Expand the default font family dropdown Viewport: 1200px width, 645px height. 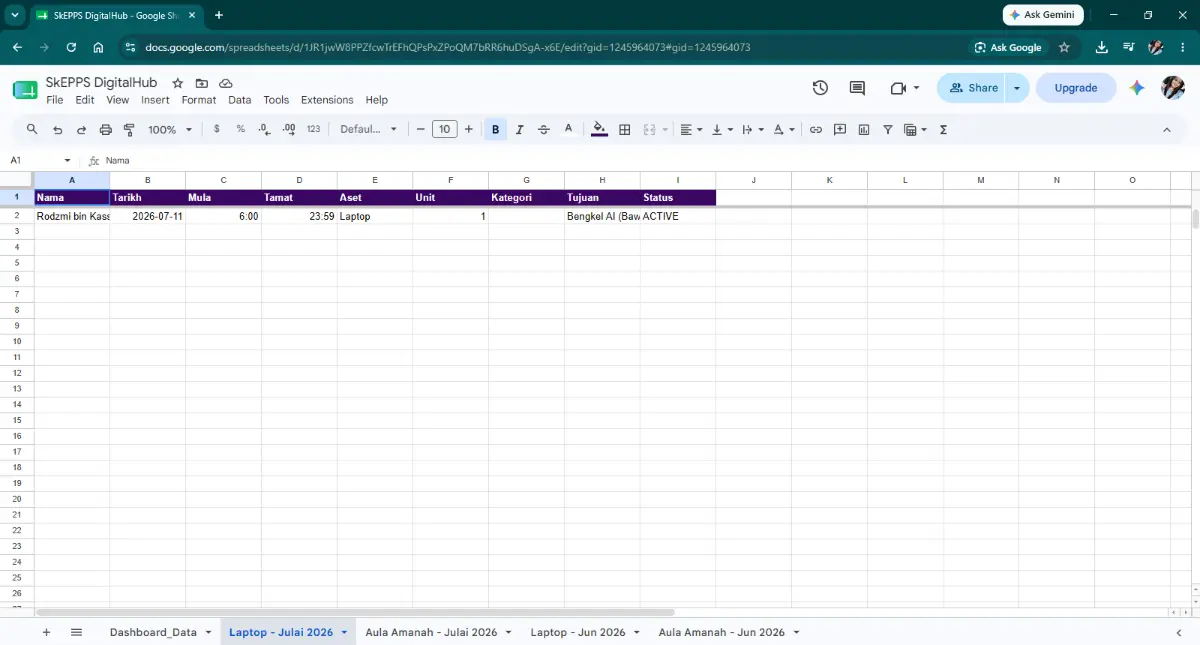(368, 129)
